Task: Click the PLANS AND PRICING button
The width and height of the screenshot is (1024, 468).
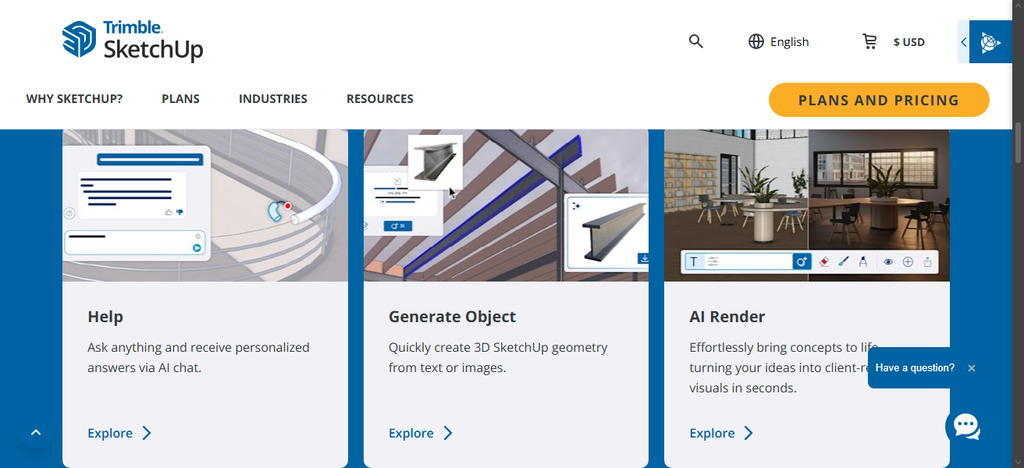Action: [x=879, y=100]
